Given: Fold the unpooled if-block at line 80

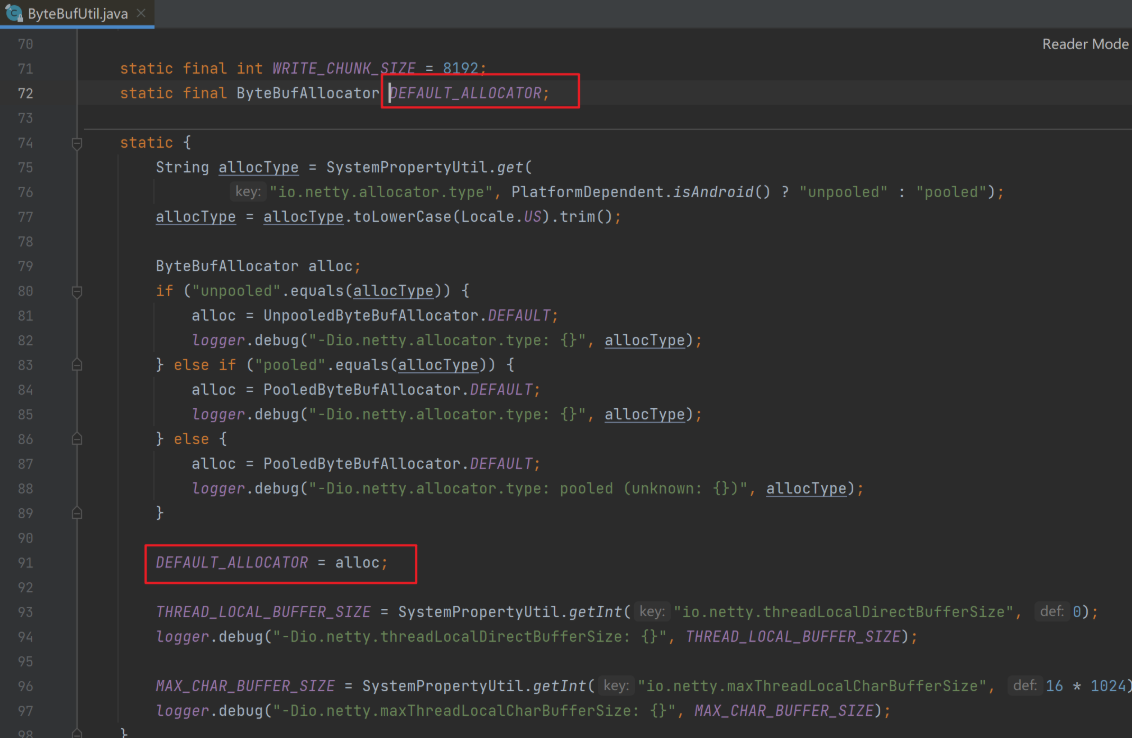Looking at the screenshot, I should pos(77,291).
